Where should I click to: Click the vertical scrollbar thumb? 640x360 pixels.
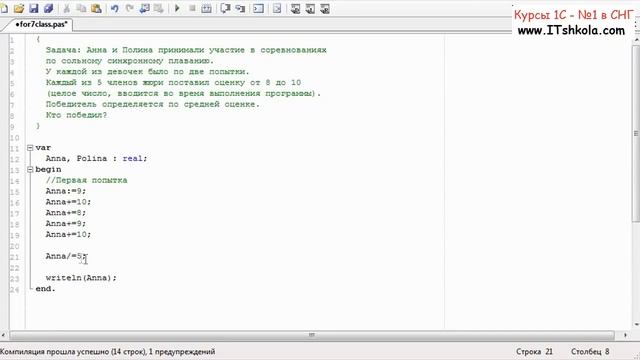click(x=636, y=133)
